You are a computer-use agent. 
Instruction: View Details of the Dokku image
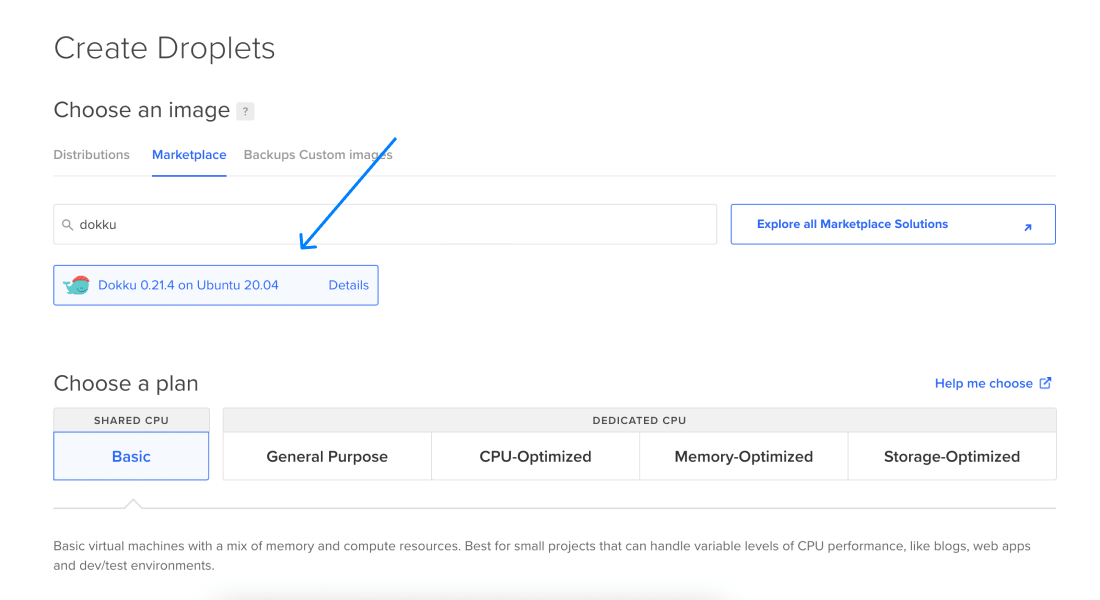(348, 284)
